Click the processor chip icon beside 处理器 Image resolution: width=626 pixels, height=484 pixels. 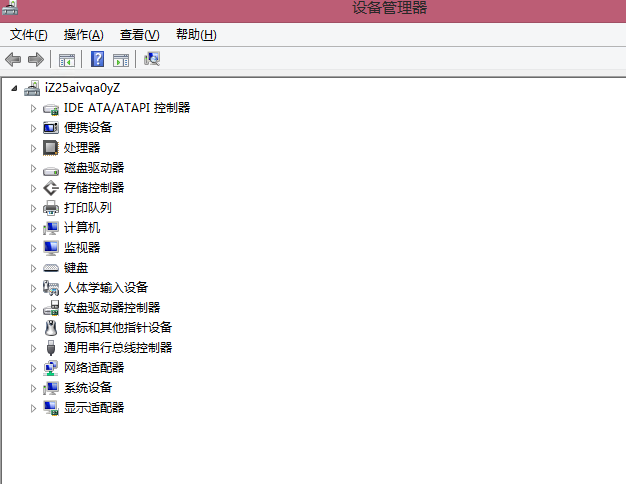pos(51,148)
